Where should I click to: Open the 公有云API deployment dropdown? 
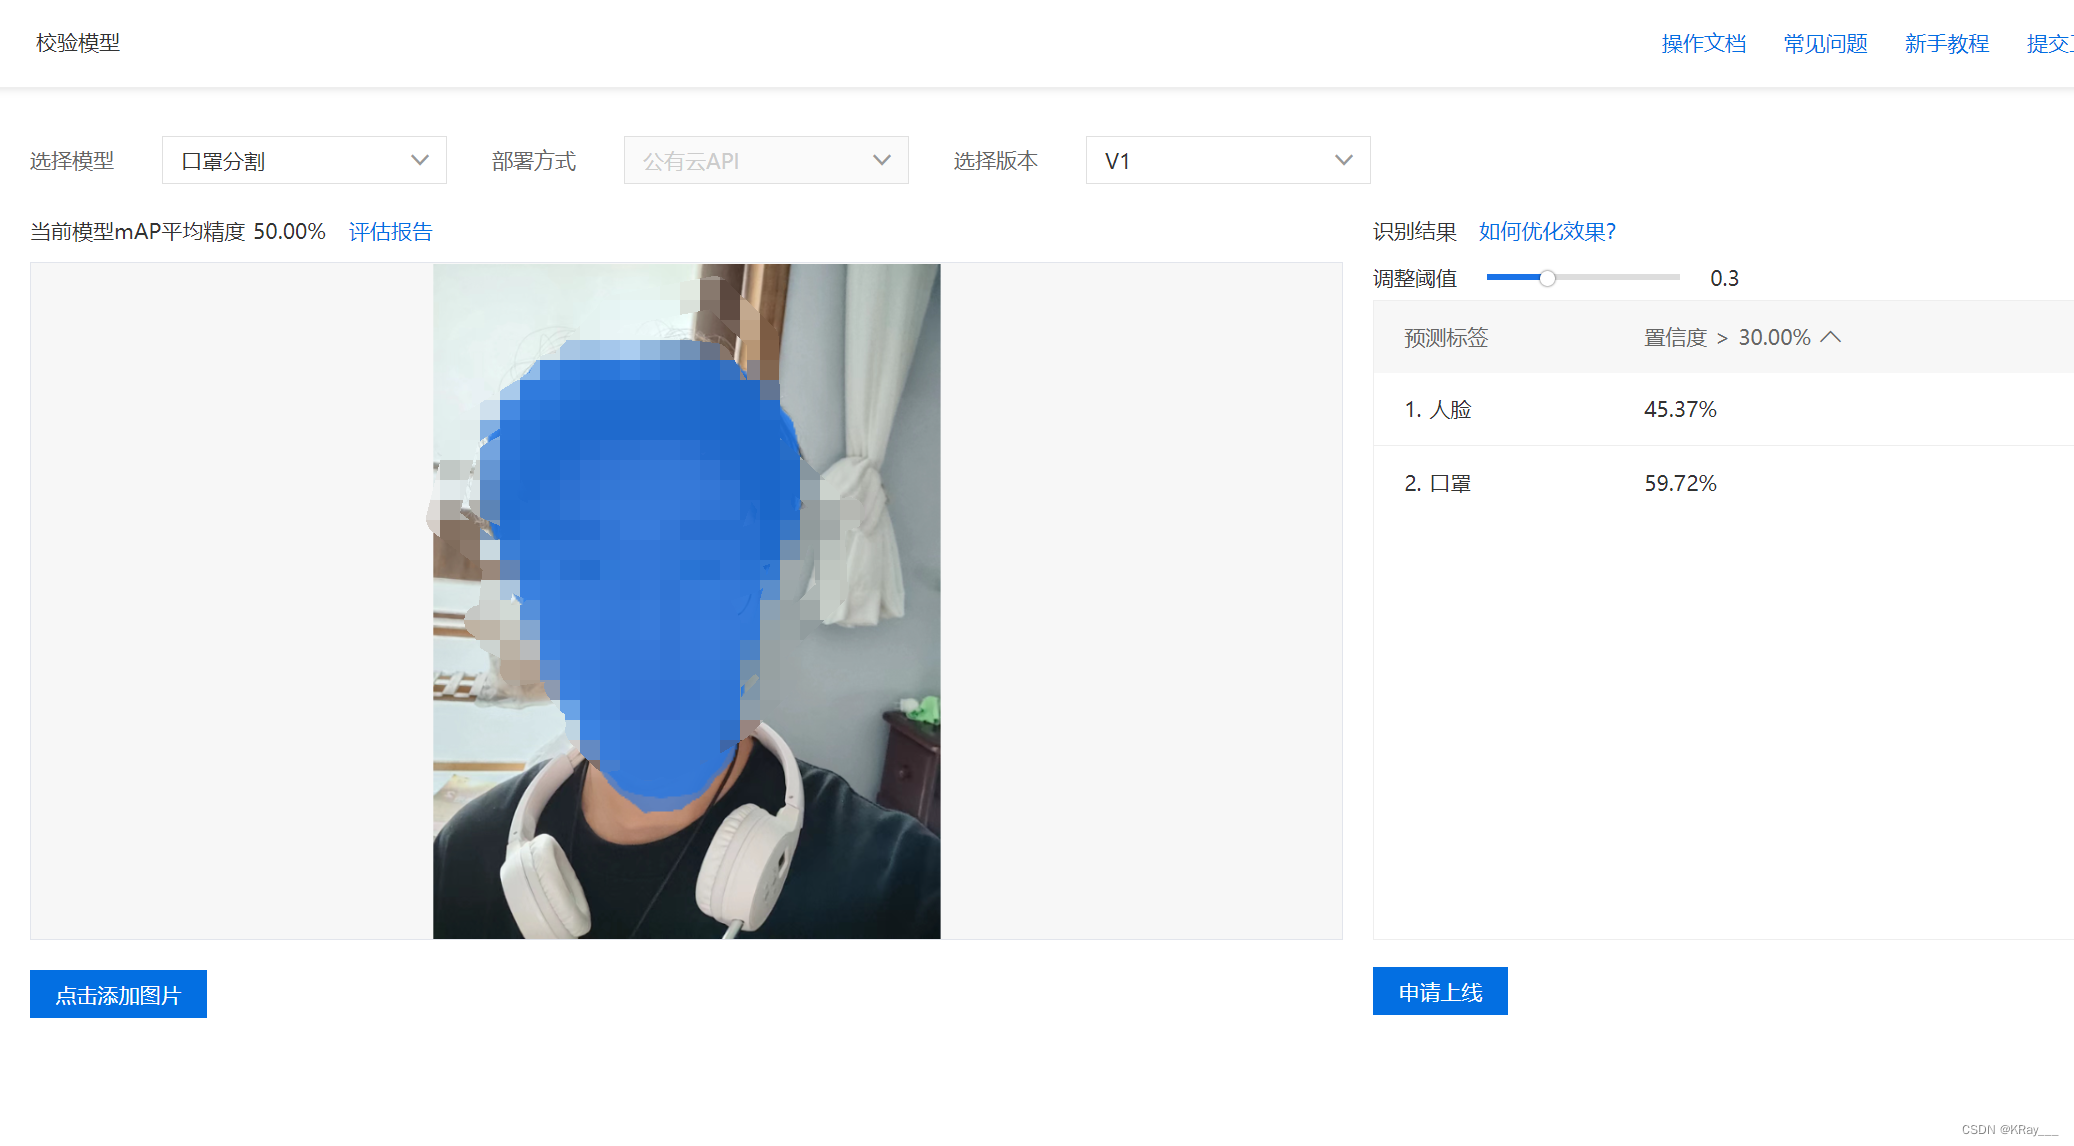(766, 160)
